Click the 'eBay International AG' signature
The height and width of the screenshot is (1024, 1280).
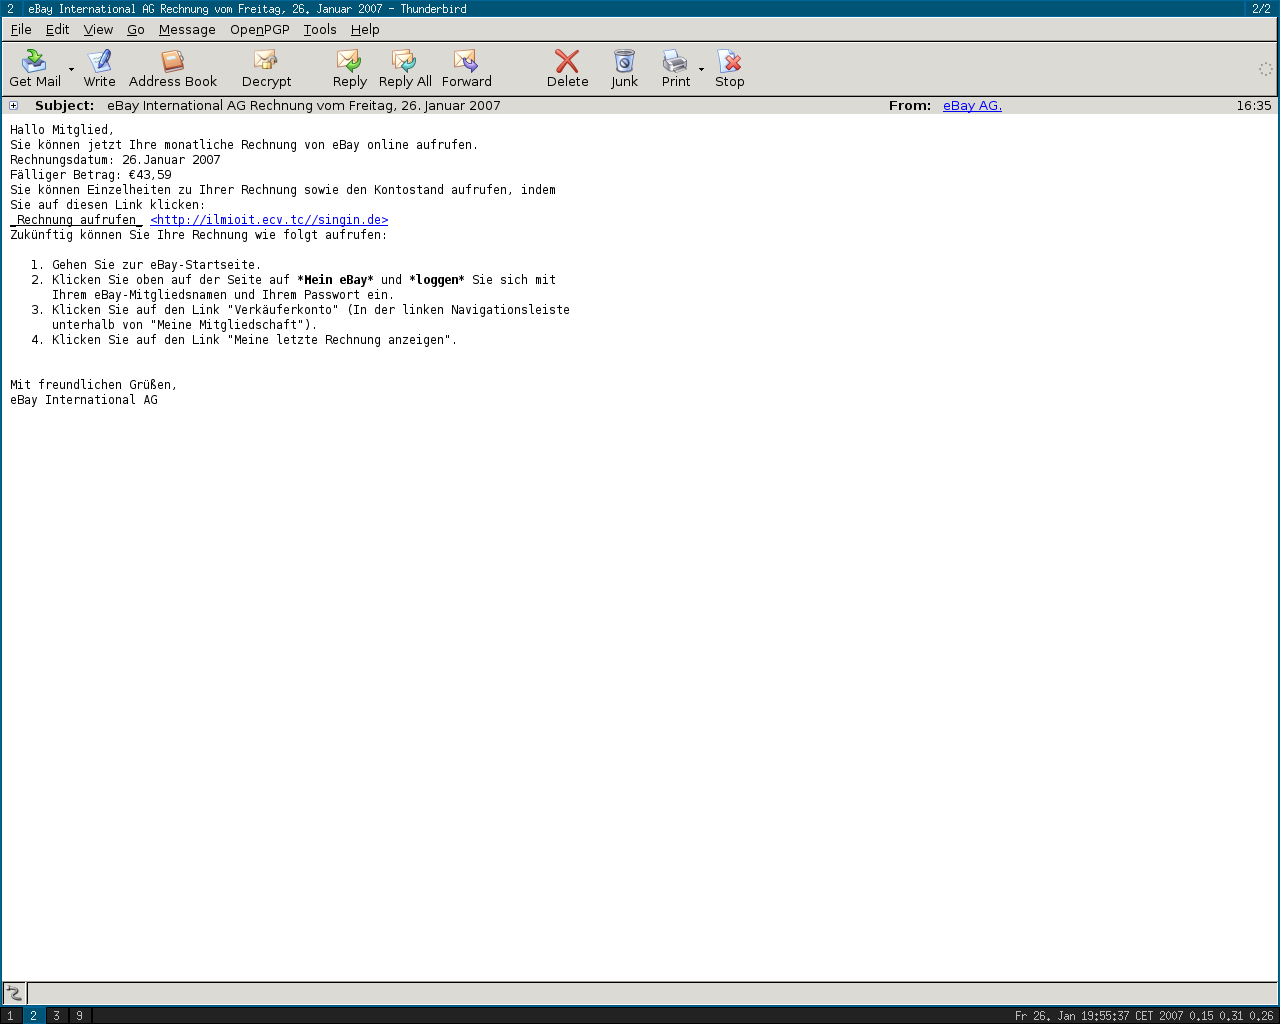(x=84, y=400)
